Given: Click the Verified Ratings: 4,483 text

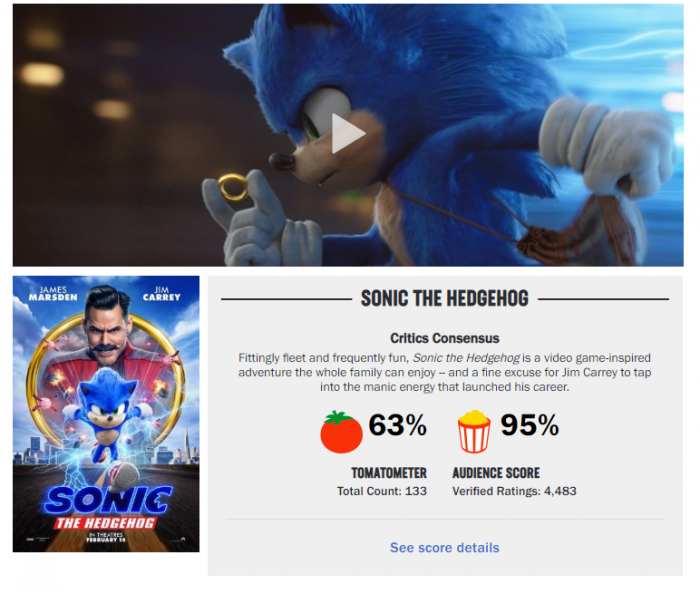Looking at the screenshot, I should click(x=514, y=491).
